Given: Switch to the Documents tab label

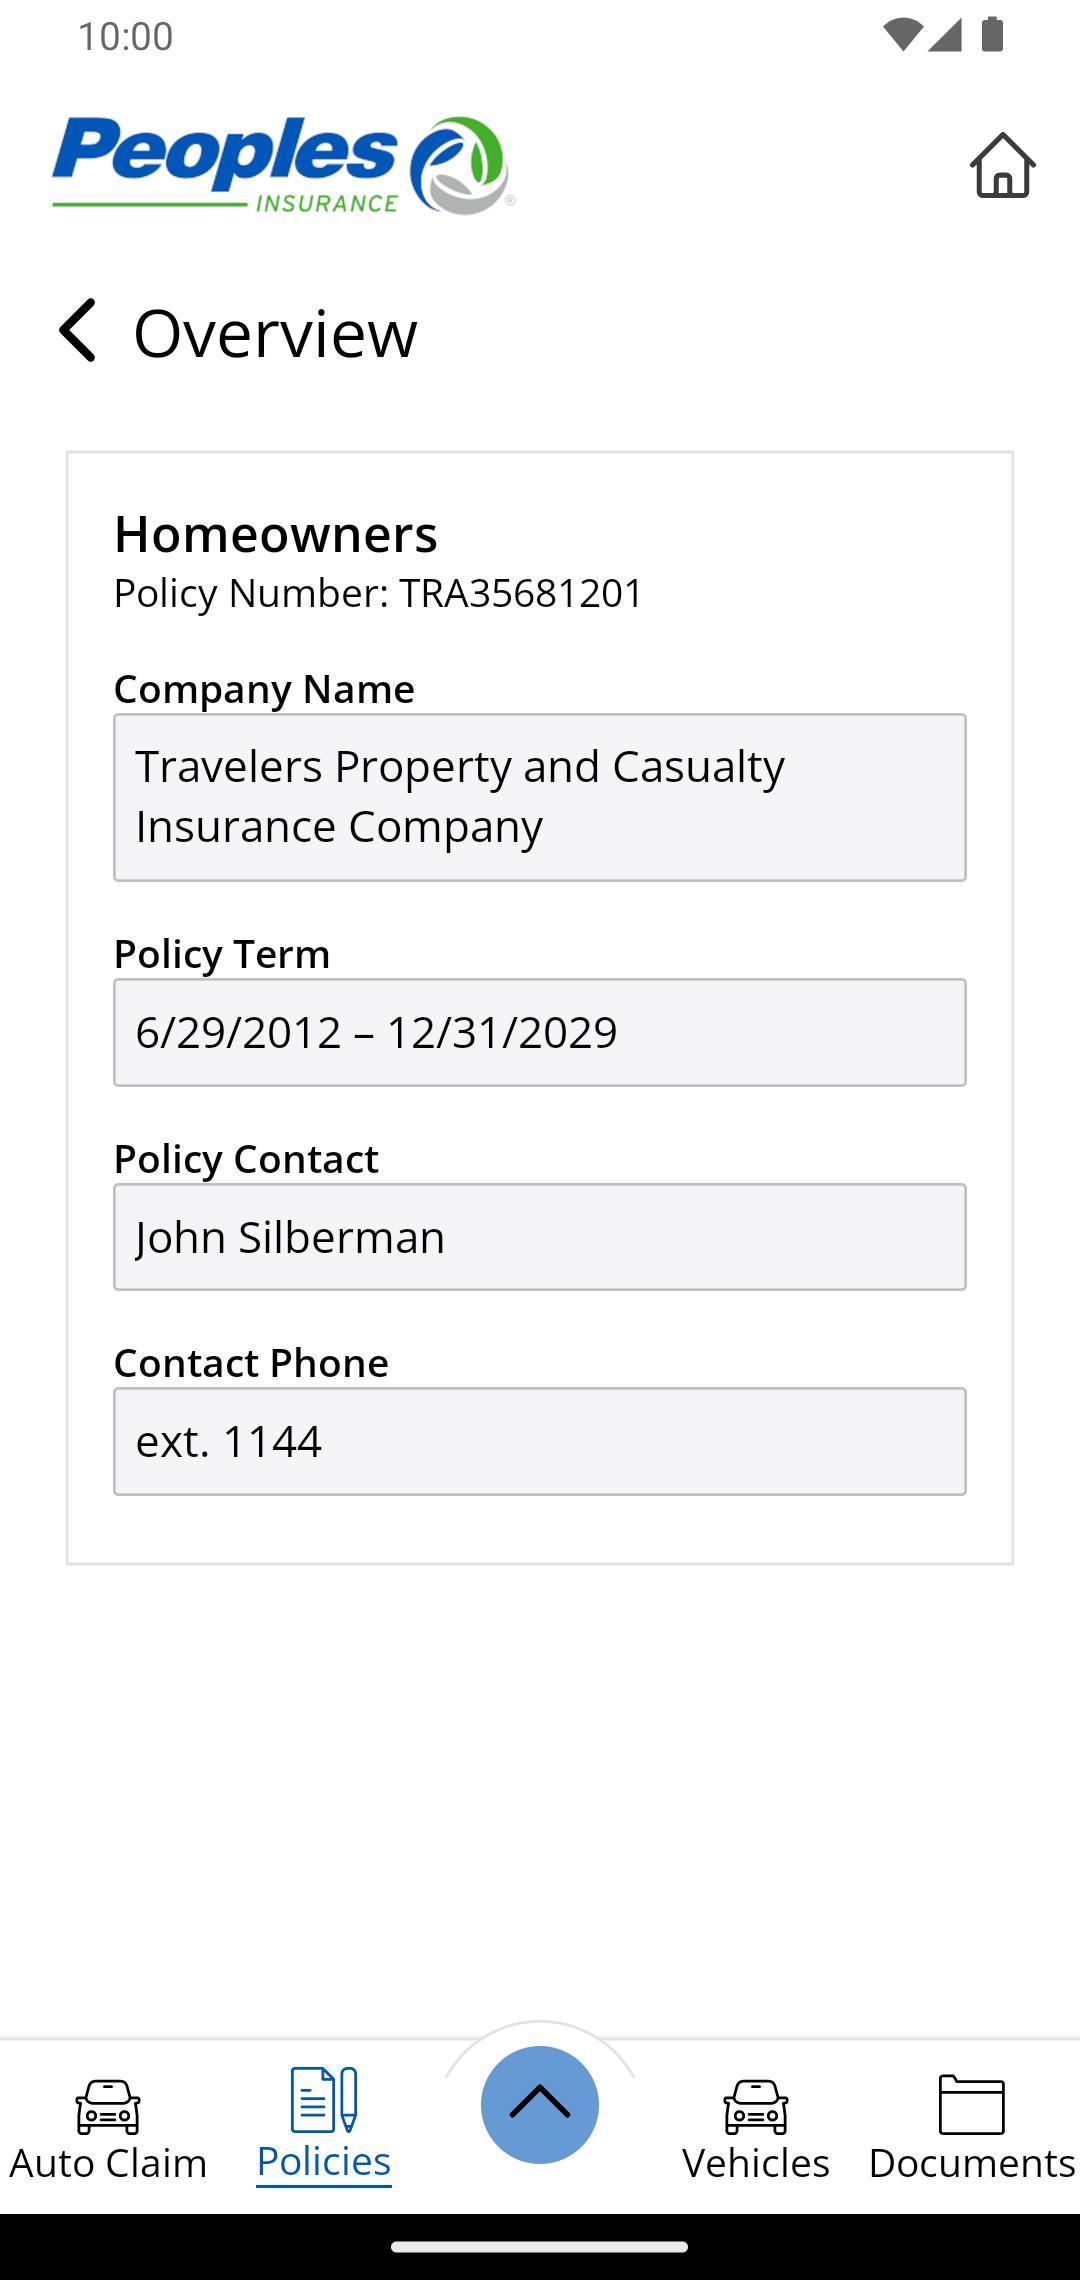Looking at the screenshot, I should pyautogui.click(x=972, y=2163).
